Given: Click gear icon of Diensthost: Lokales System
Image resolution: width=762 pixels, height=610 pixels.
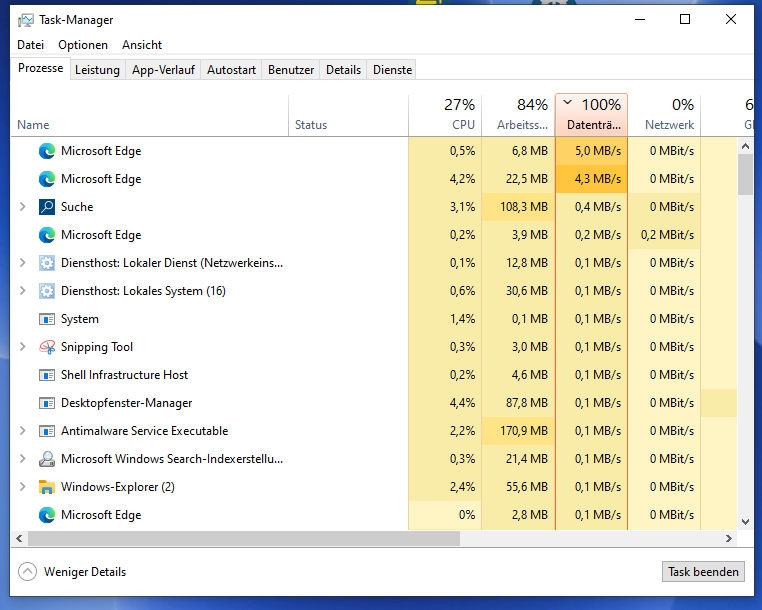Looking at the screenshot, I should click(x=47, y=291).
